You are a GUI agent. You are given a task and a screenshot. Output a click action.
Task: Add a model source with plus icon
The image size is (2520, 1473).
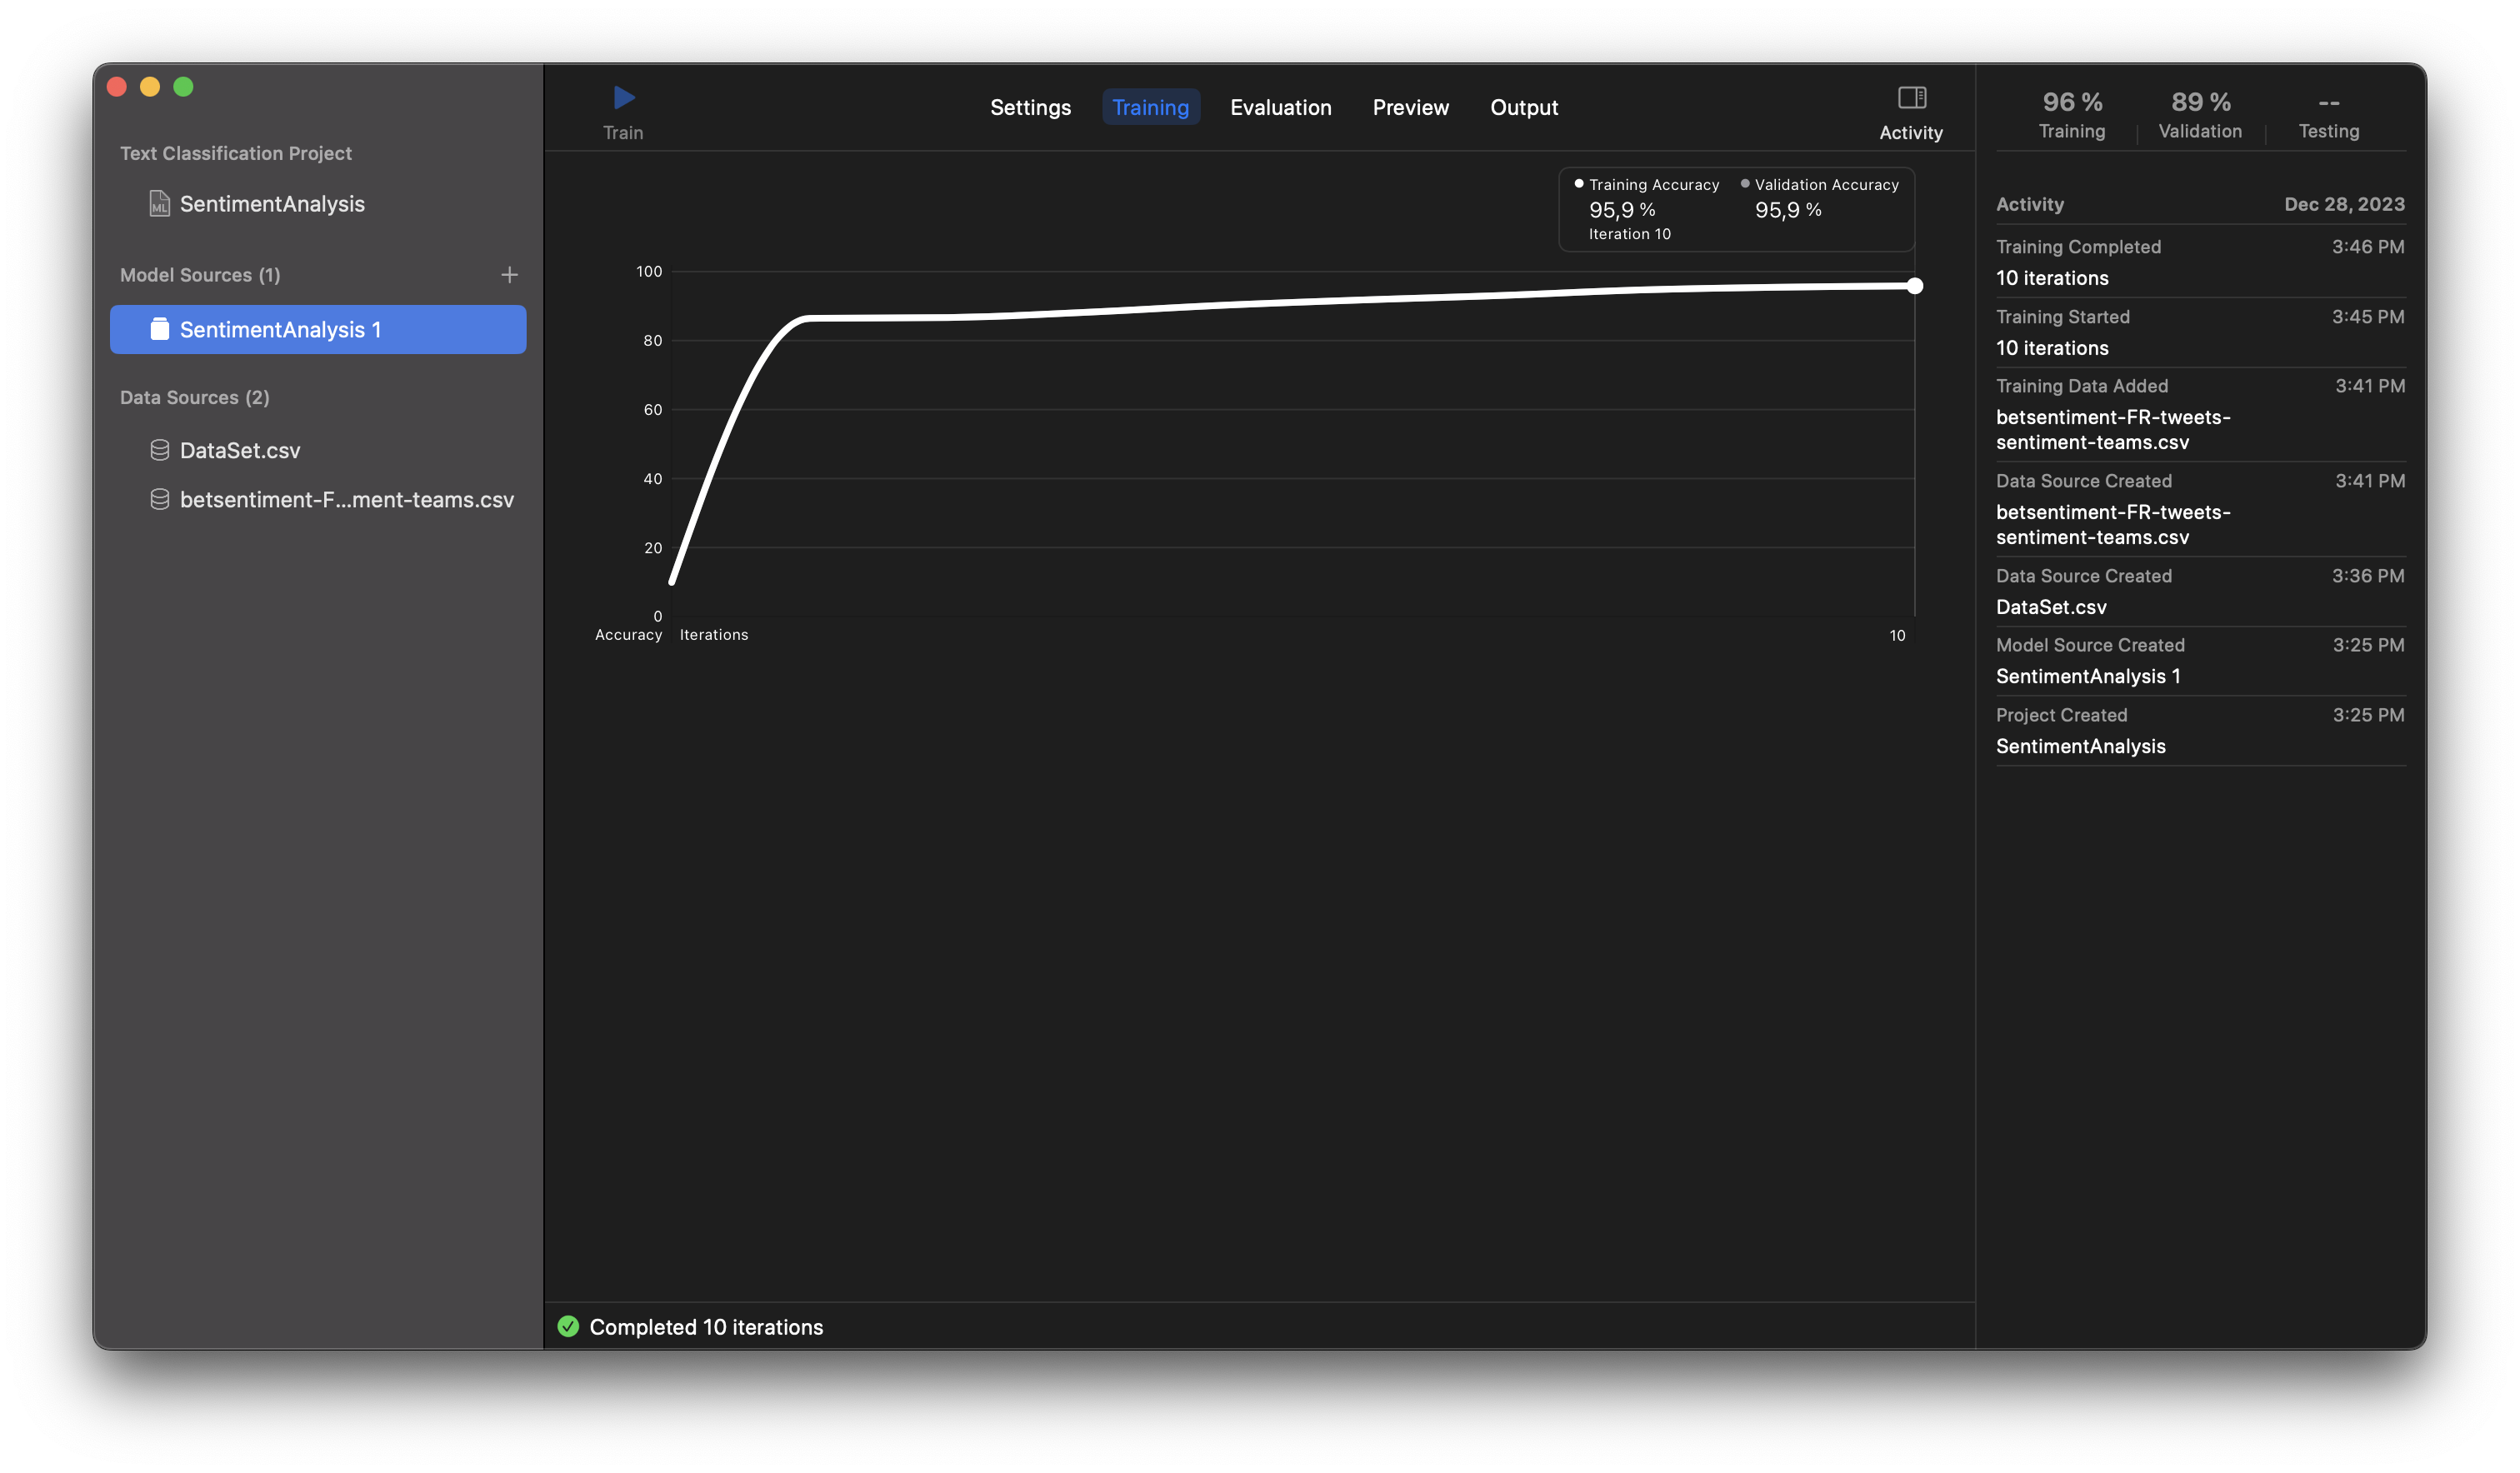pyautogui.click(x=509, y=275)
